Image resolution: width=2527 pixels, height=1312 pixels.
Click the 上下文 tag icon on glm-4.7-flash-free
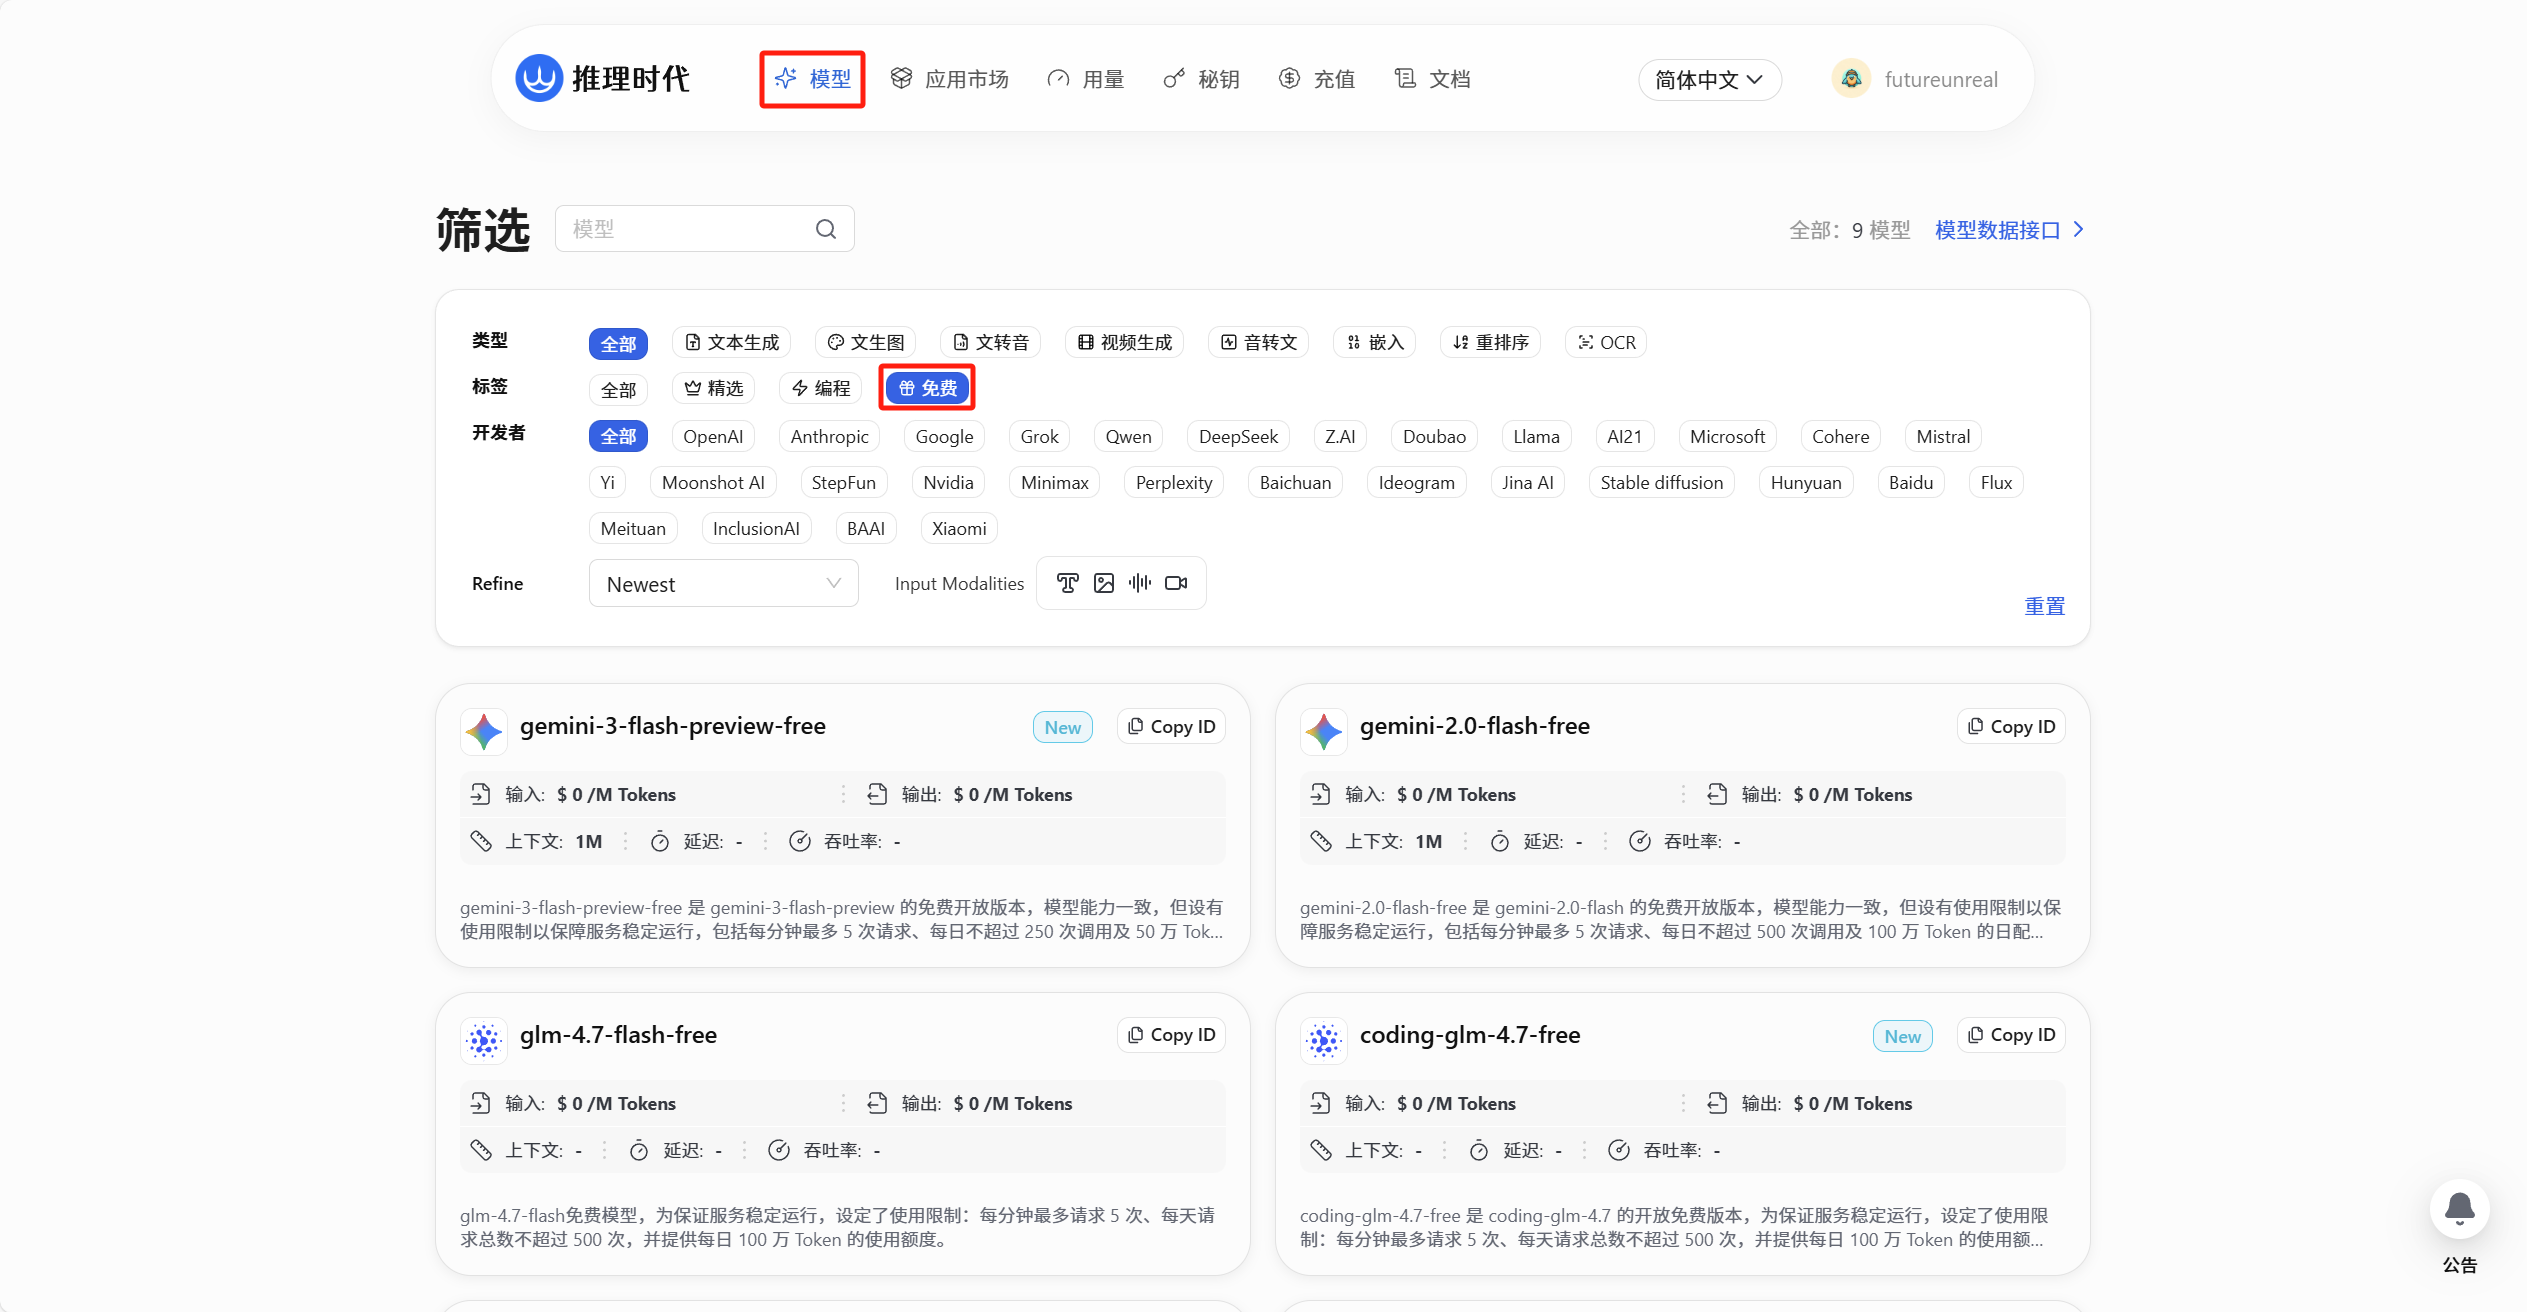481,1150
